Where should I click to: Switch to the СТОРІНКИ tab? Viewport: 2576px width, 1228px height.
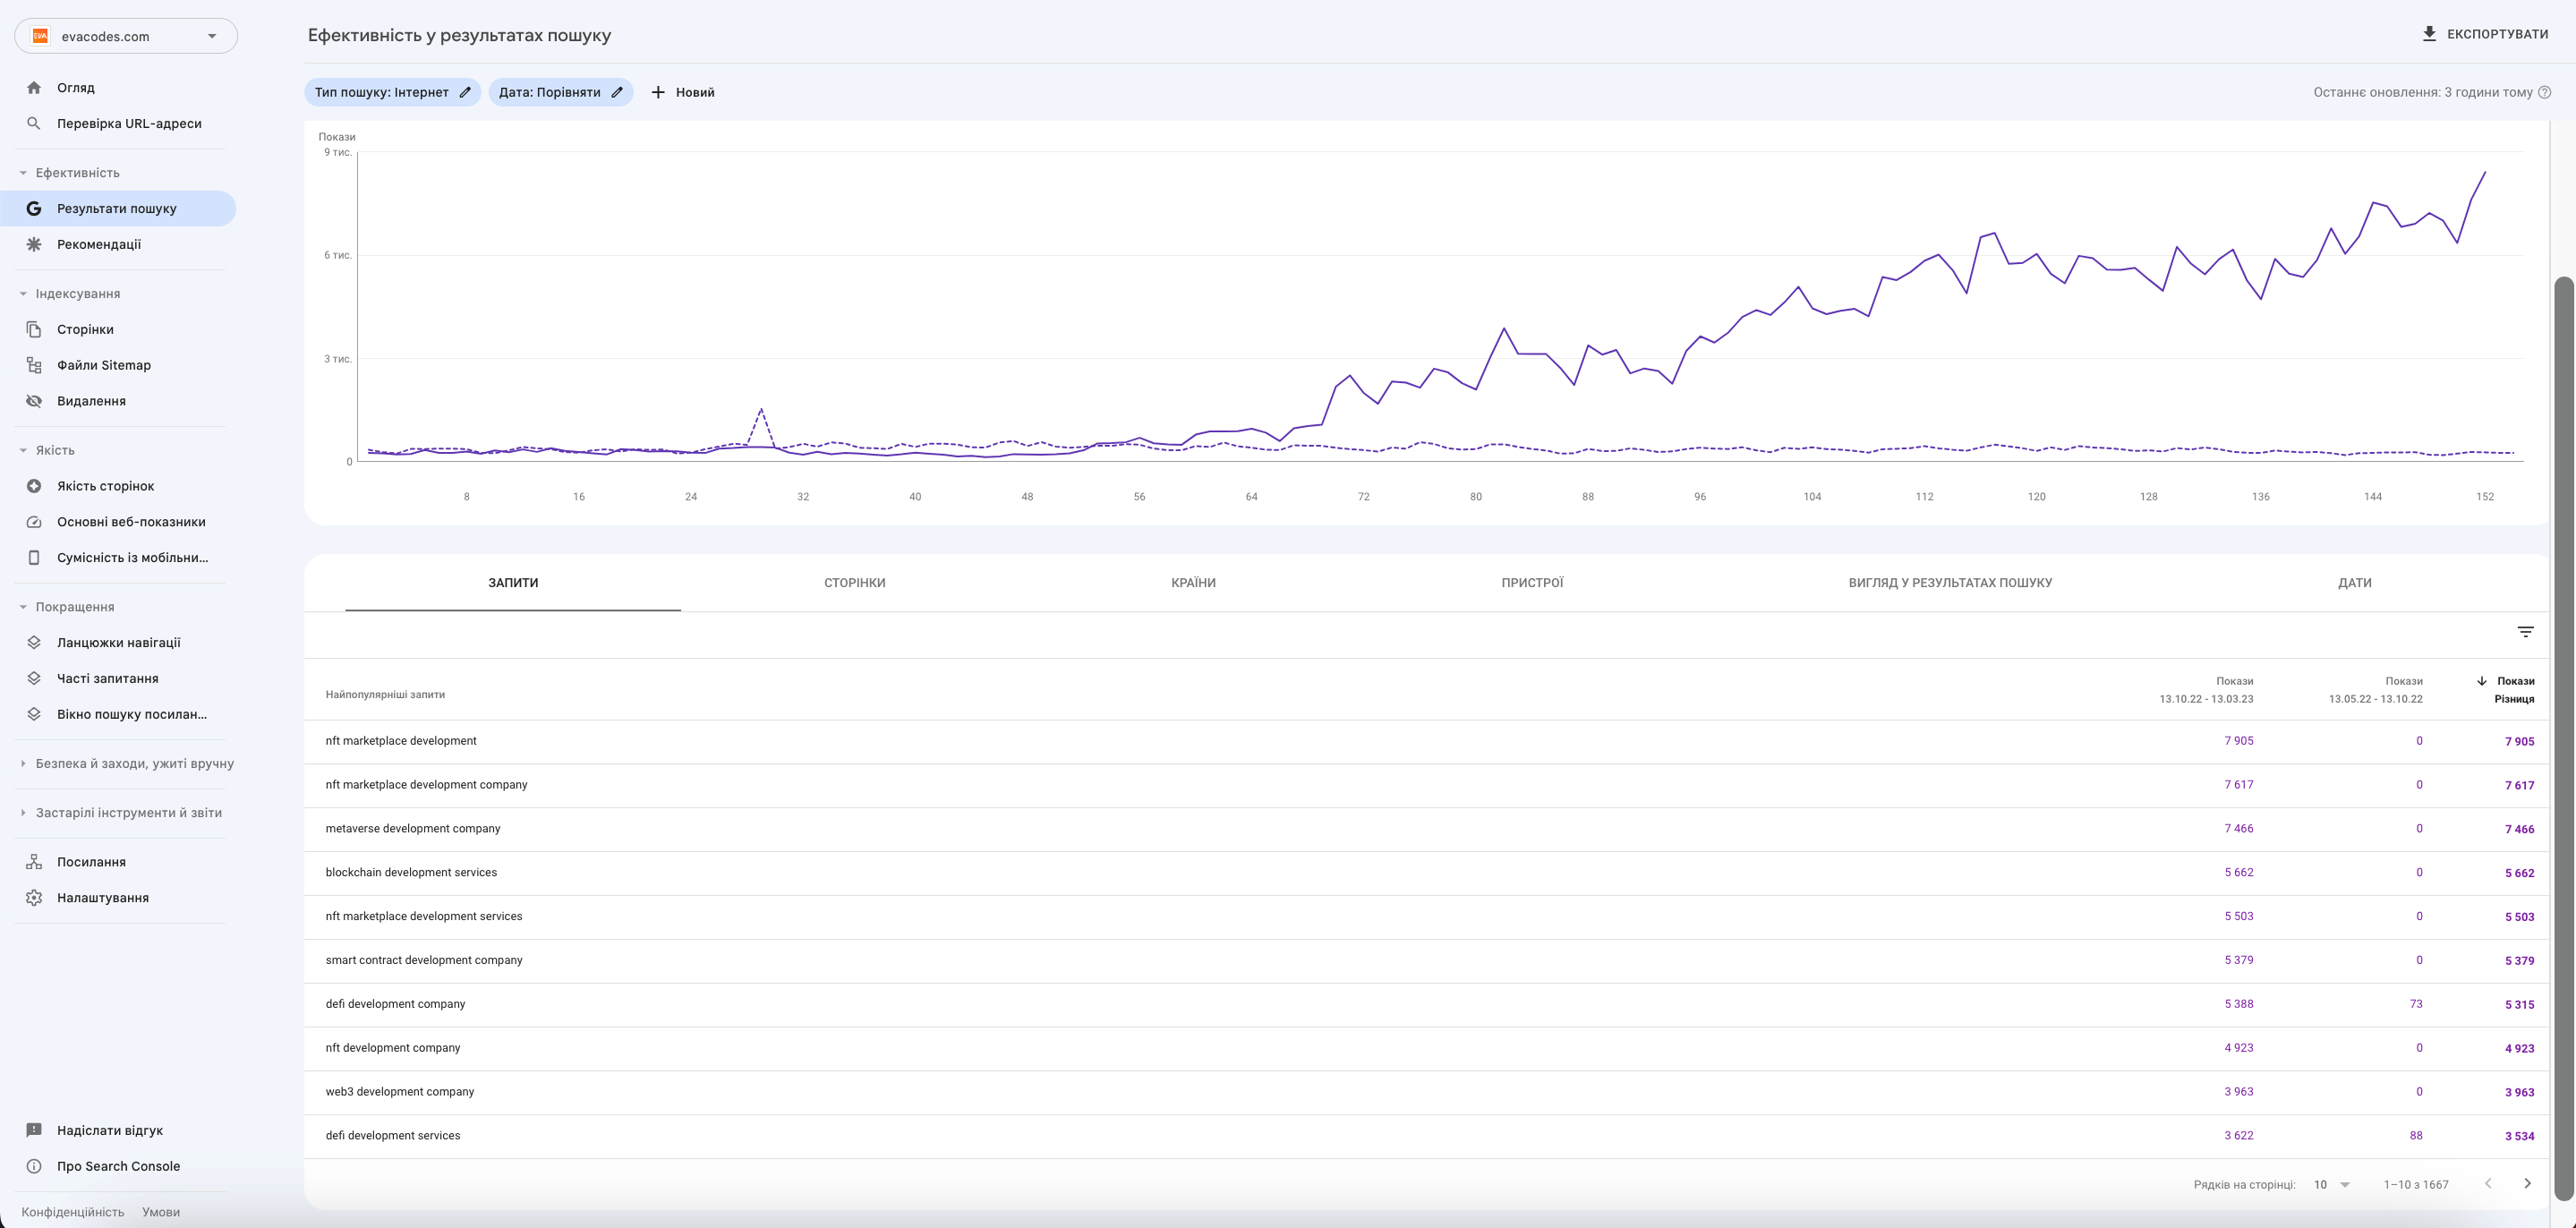(x=854, y=583)
